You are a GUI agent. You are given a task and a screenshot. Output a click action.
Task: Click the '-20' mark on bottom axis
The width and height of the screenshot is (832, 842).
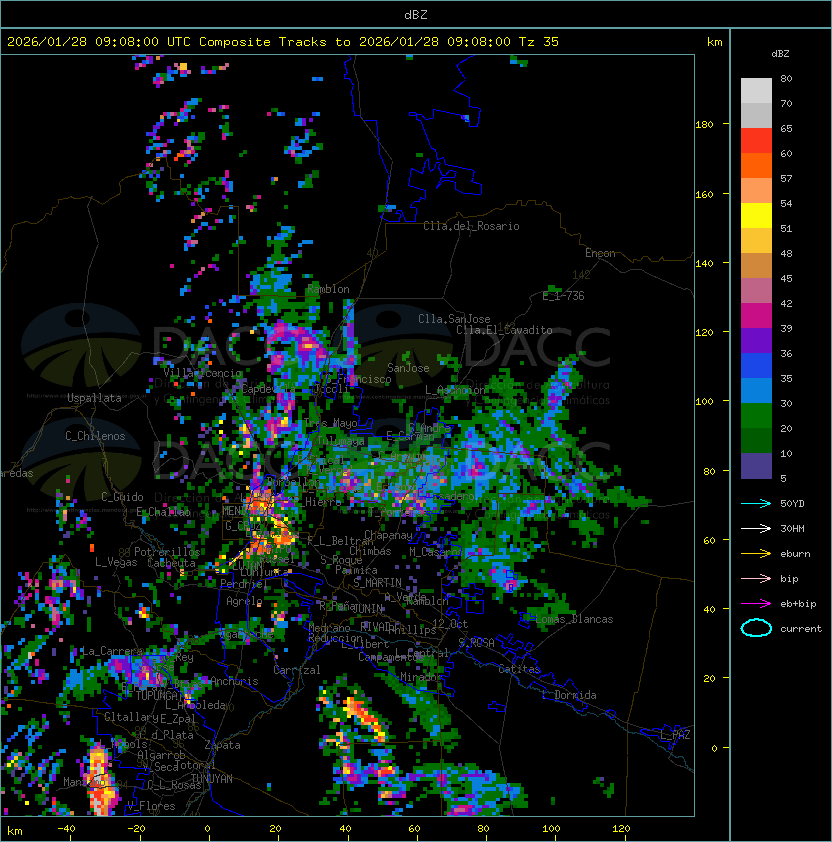136,829
